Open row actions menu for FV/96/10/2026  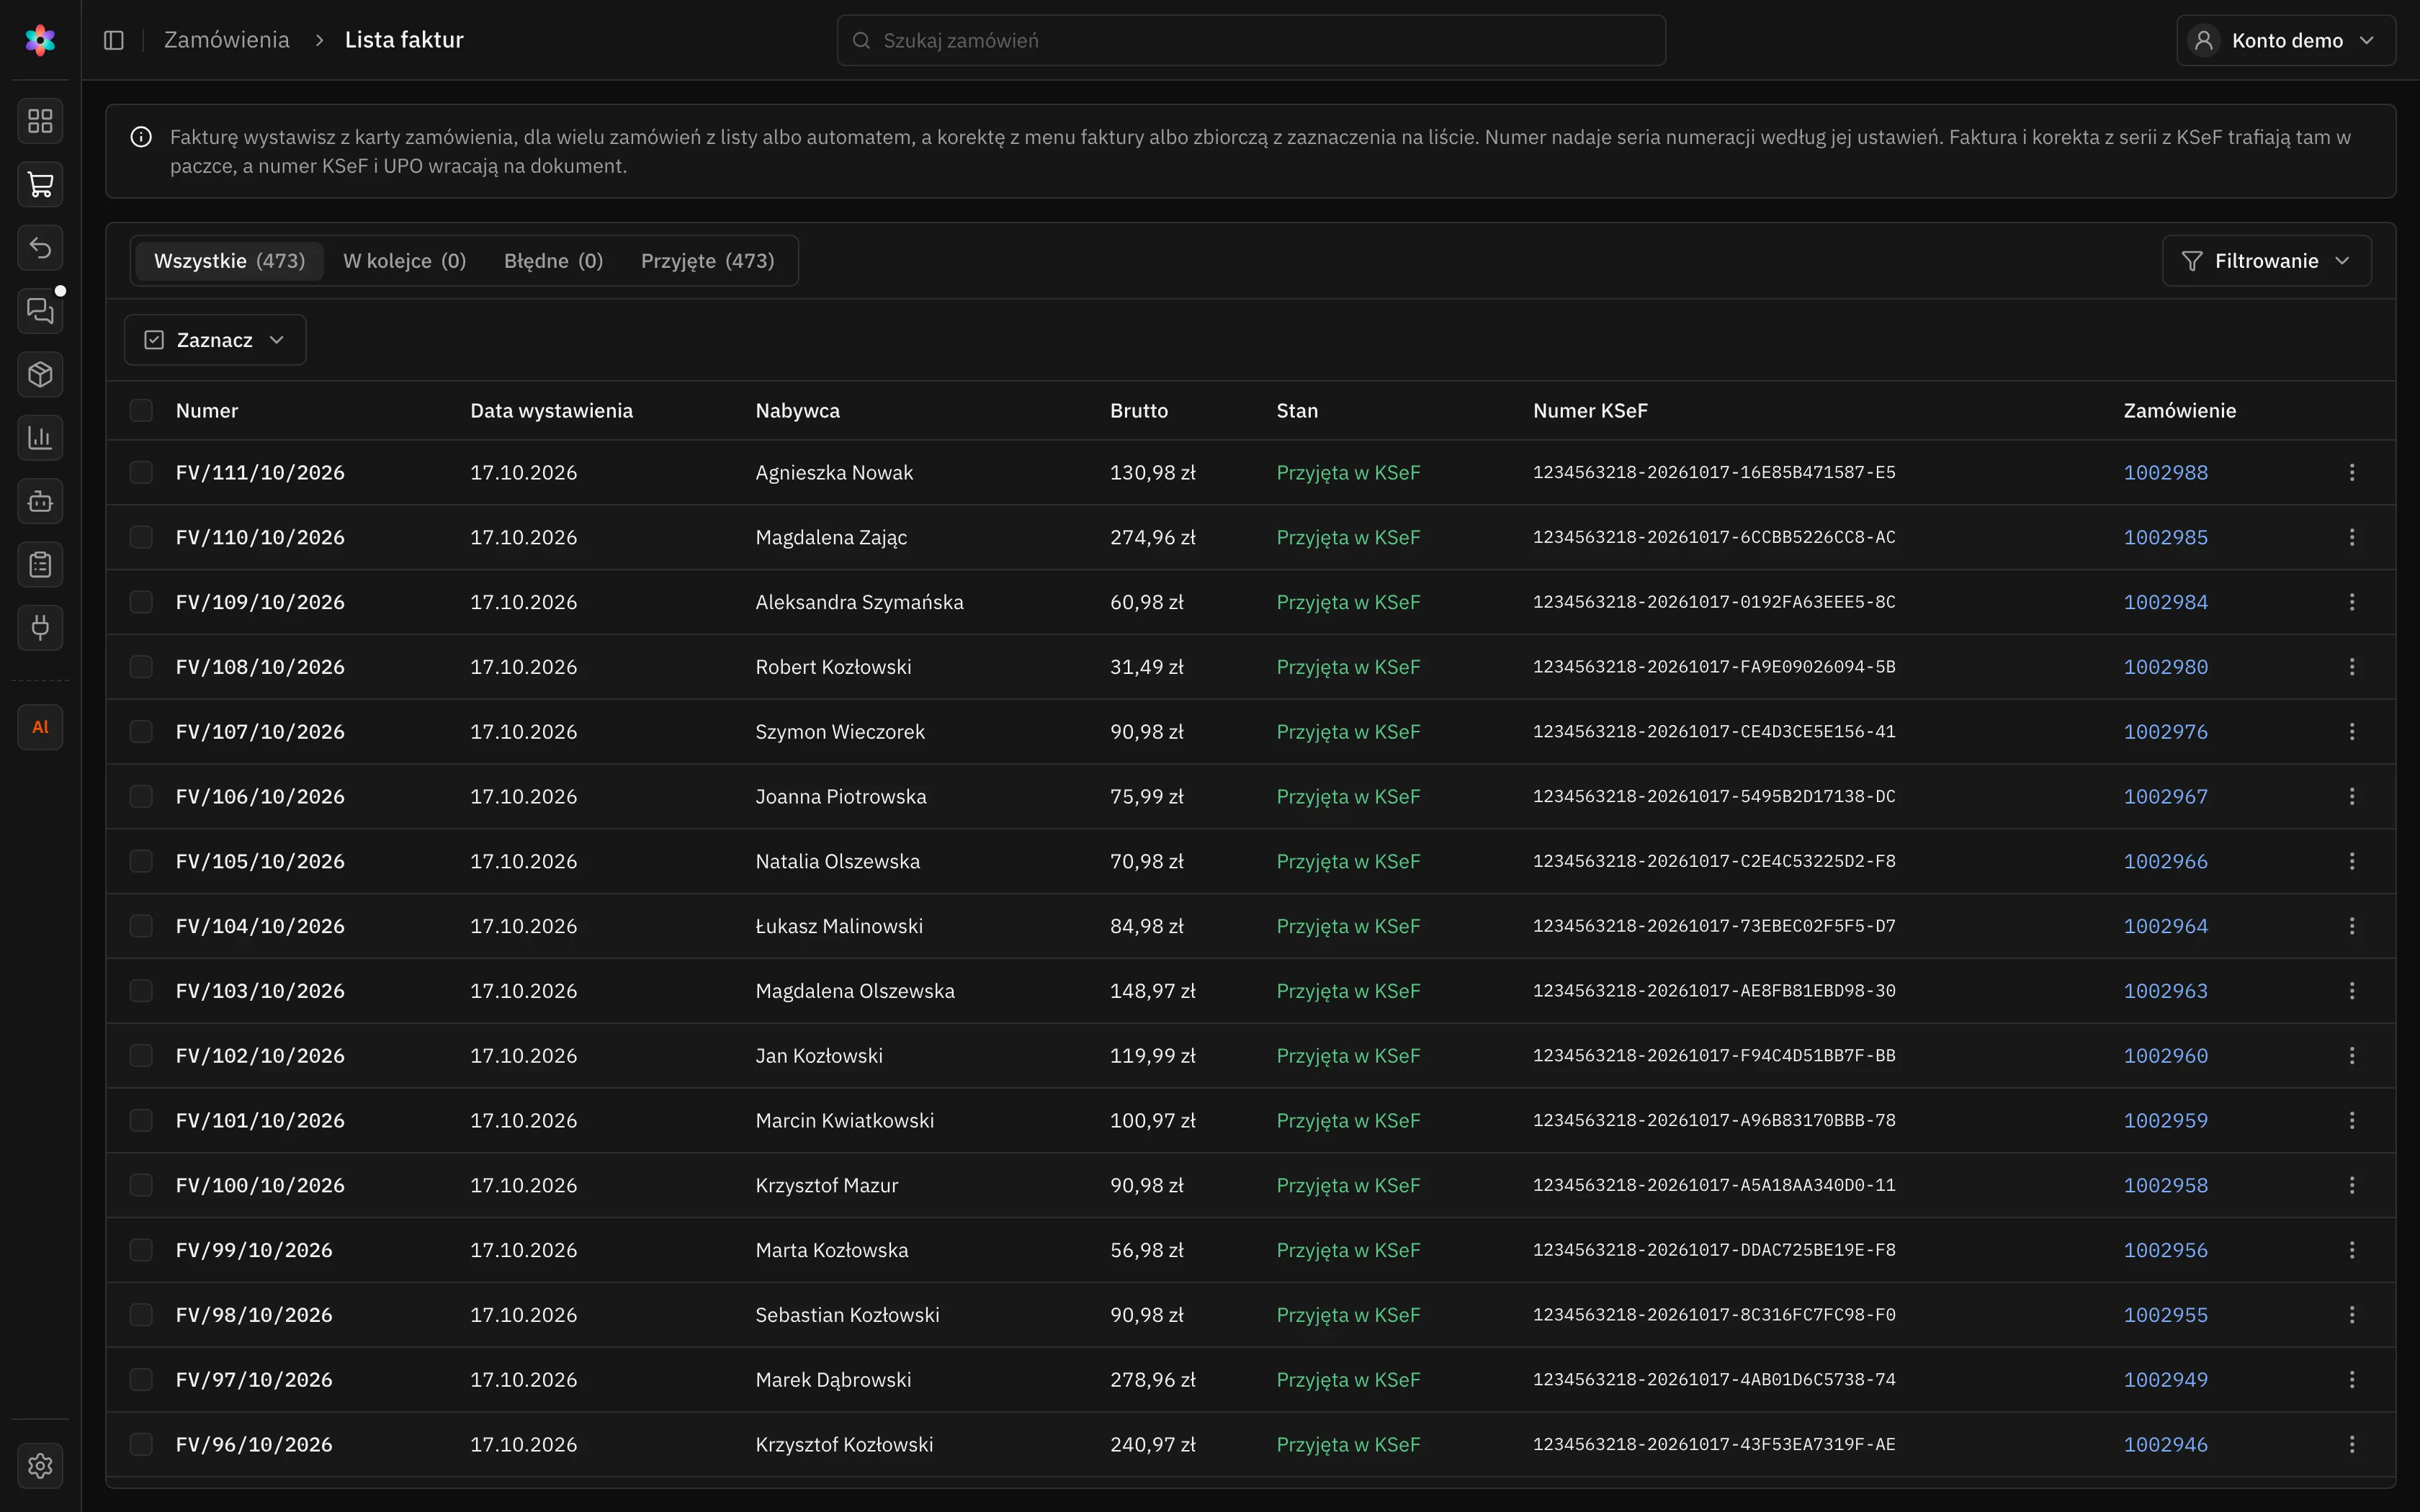click(2352, 1444)
